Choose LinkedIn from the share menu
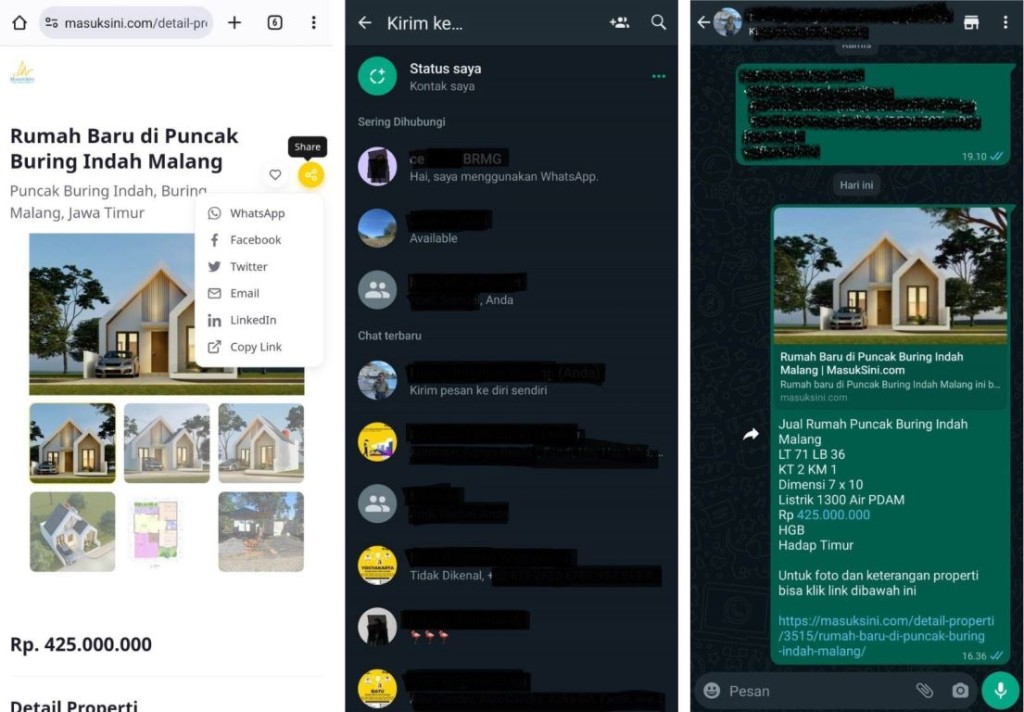 click(253, 320)
